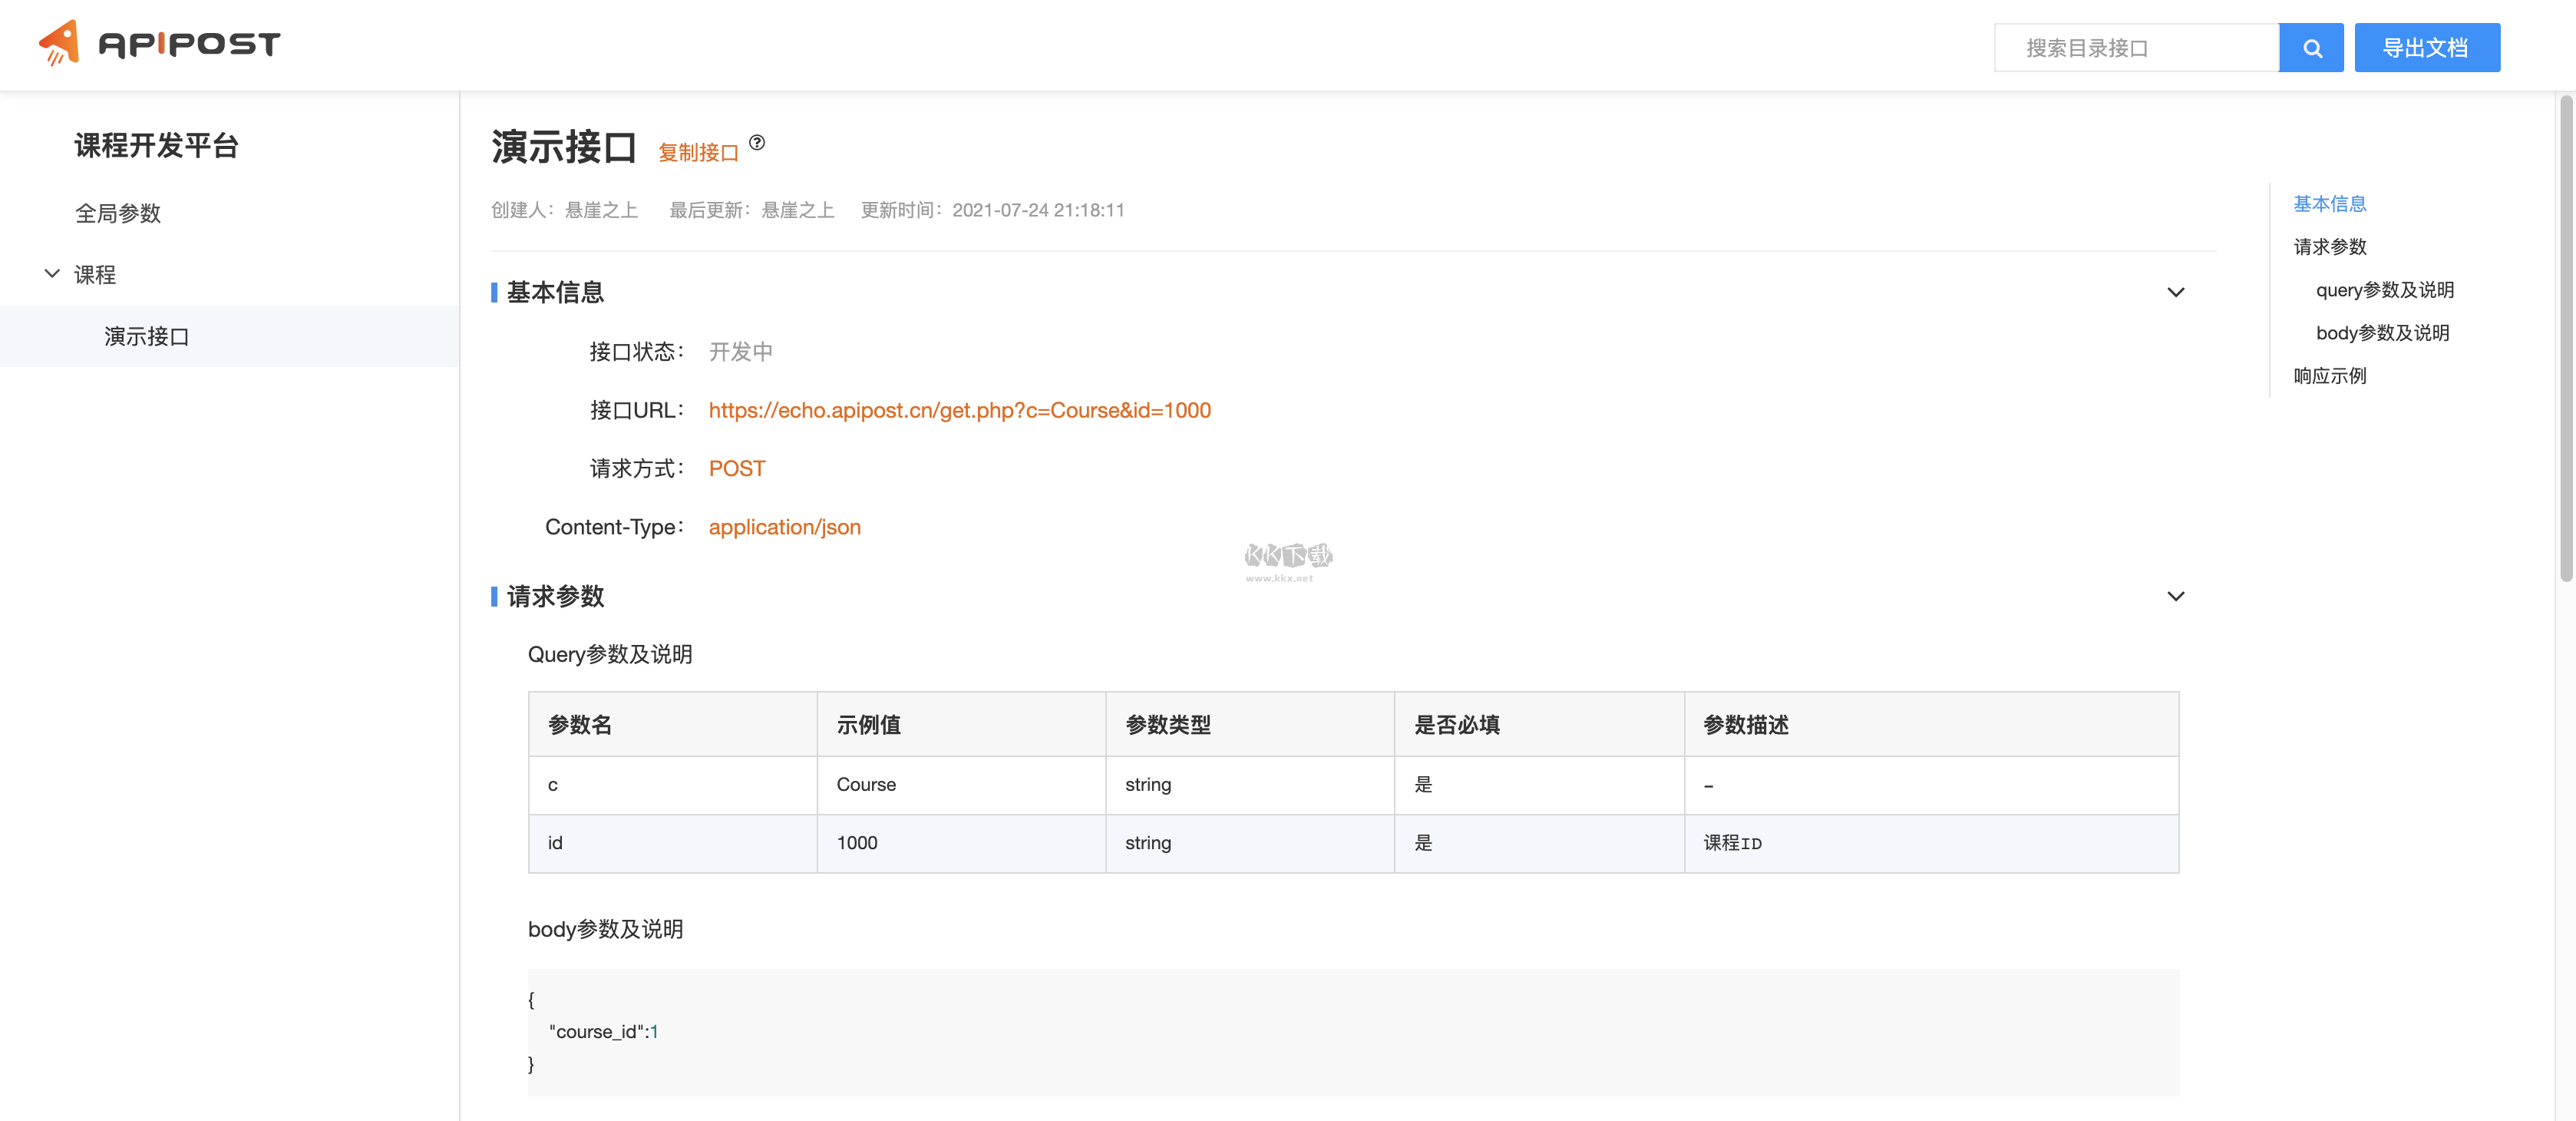Click the question mark icon beside 复制接口

coord(757,142)
